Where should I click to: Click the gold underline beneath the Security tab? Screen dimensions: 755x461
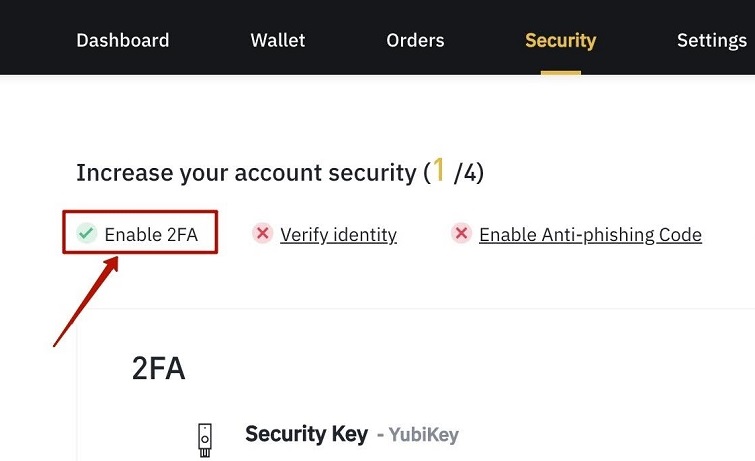(x=560, y=72)
